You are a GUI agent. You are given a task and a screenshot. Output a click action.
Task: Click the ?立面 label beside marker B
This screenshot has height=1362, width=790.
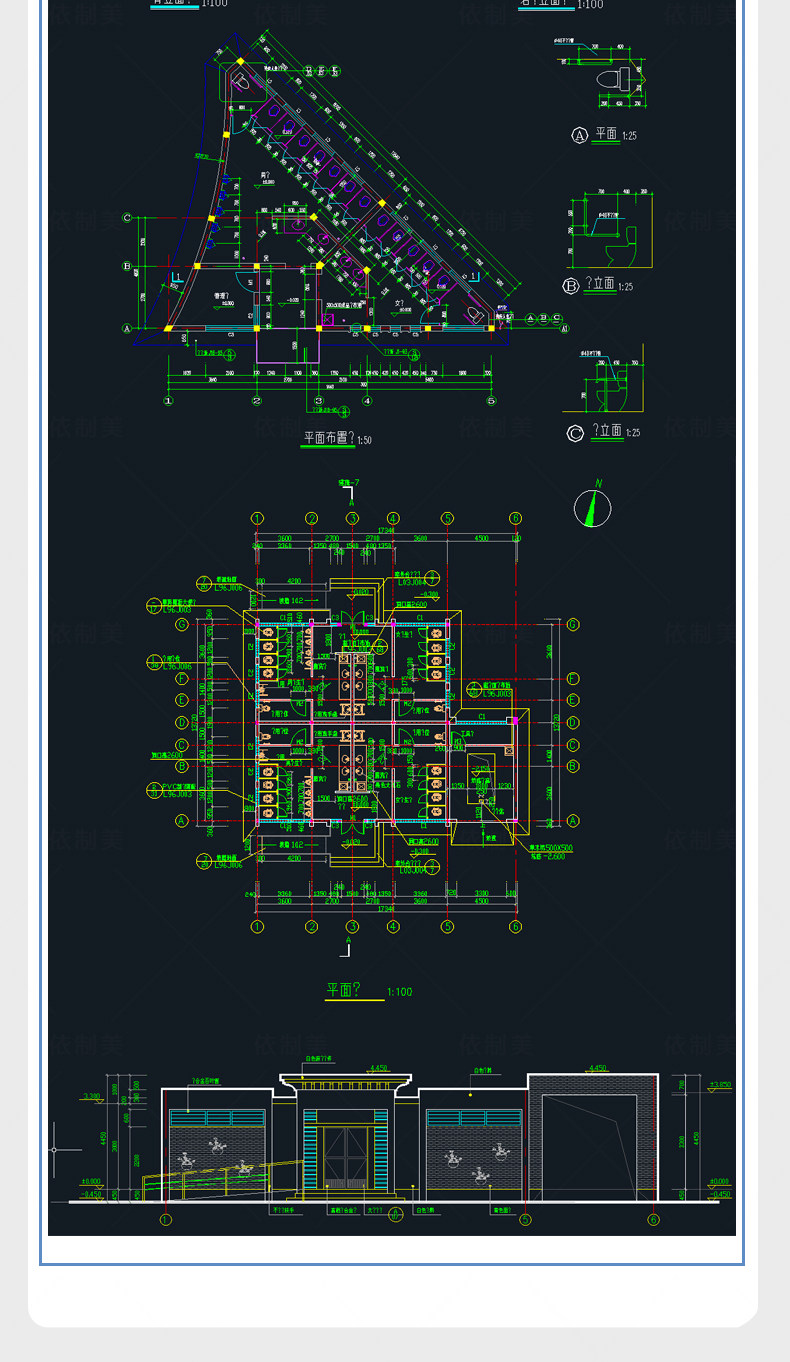(x=600, y=285)
